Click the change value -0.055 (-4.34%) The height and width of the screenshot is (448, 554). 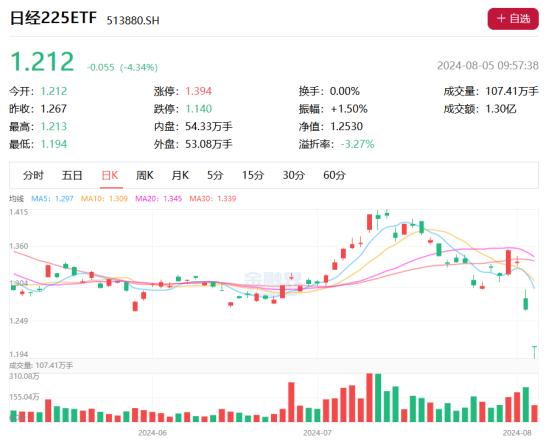[x=122, y=67]
